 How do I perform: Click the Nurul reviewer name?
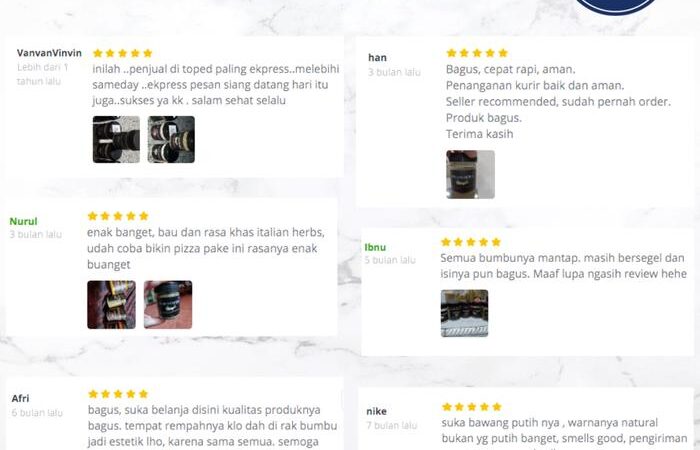(x=23, y=221)
